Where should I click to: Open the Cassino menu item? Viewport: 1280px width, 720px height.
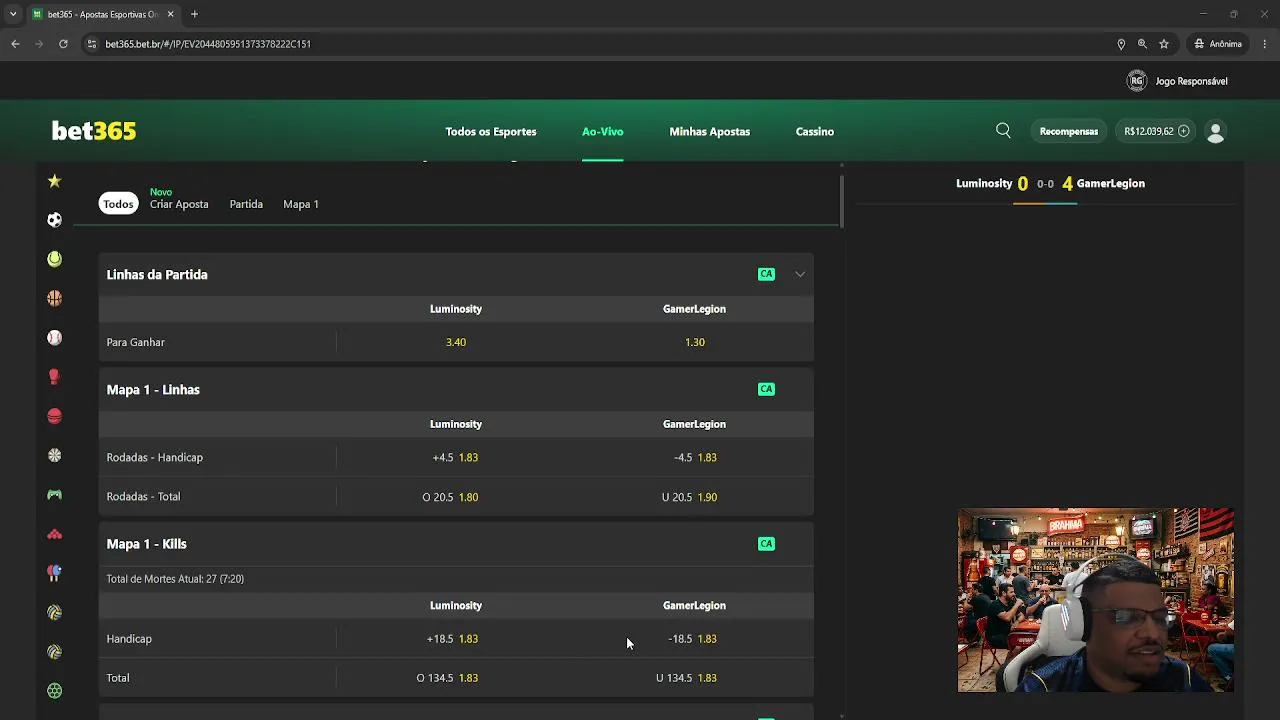(x=815, y=132)
